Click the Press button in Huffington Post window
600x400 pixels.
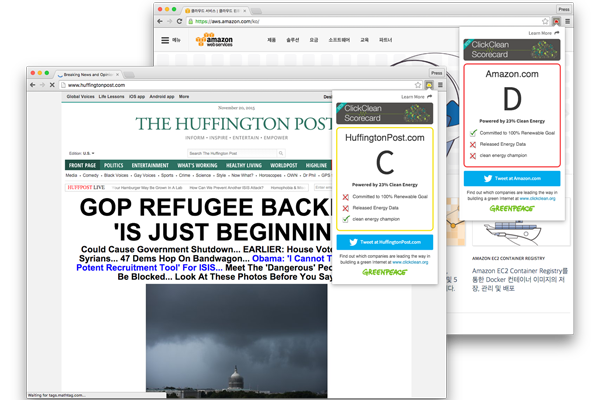tap(437, 73)
